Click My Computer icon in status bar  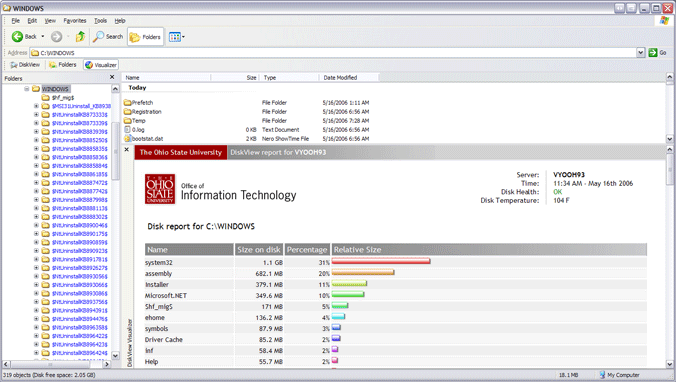[x=602, y=375]
